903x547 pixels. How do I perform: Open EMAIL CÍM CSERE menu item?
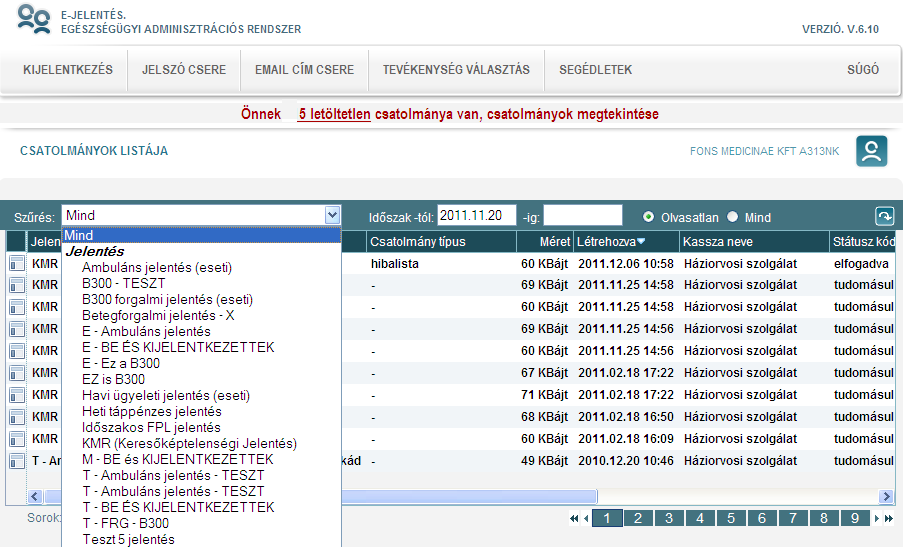point(305,70)
